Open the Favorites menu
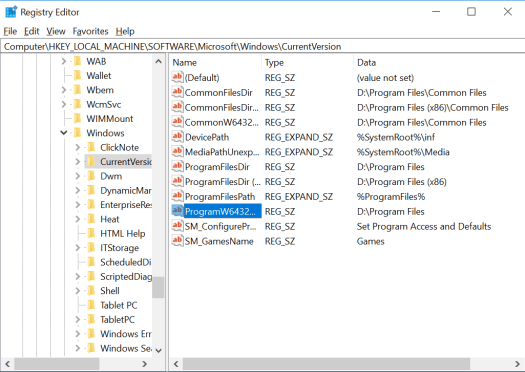This screenshot has width=525, height=372. 90,31
